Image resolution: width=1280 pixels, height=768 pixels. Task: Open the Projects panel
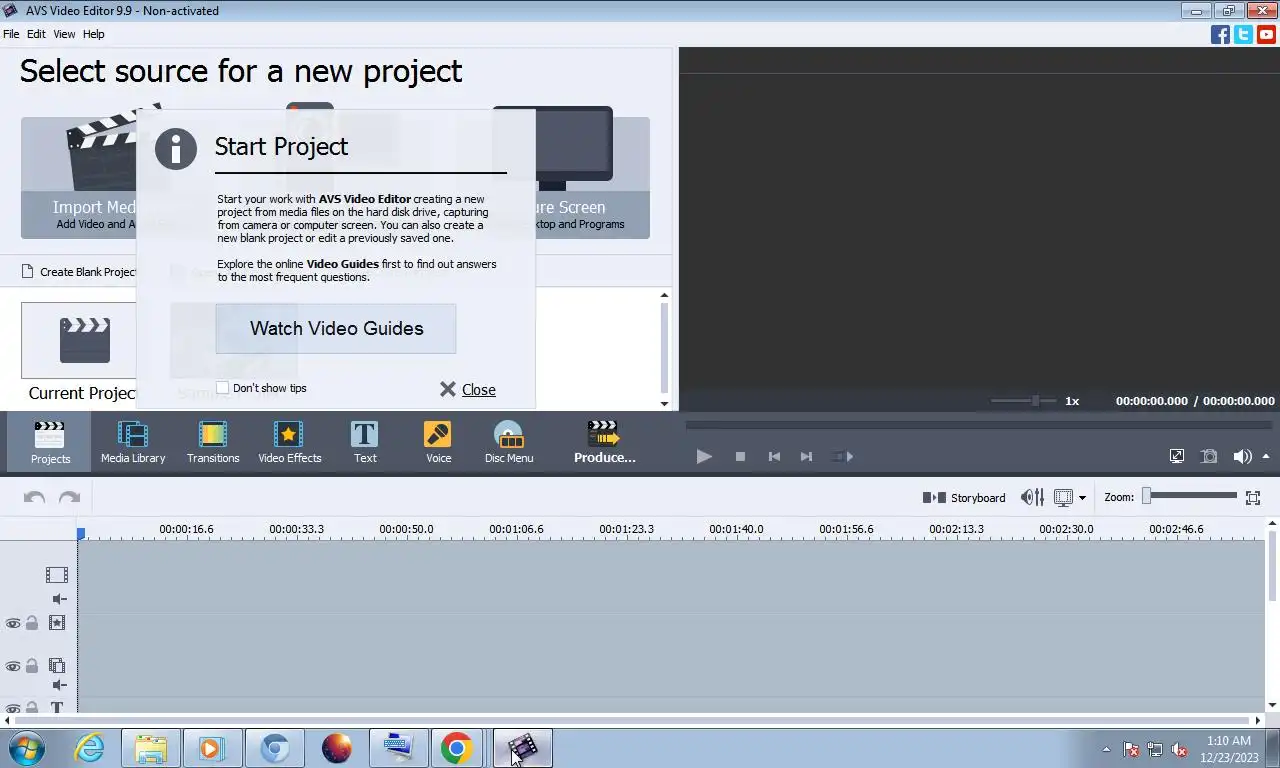50,442
